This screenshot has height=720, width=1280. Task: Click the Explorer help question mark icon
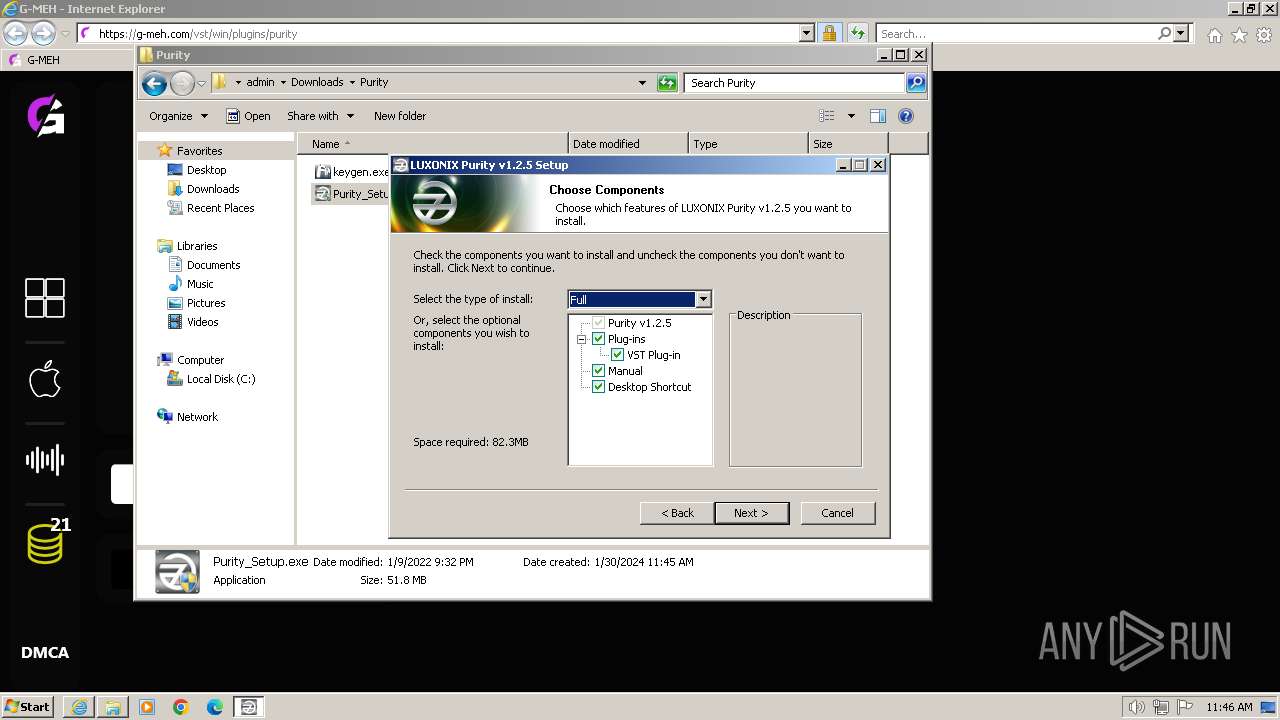coord(906,116)
